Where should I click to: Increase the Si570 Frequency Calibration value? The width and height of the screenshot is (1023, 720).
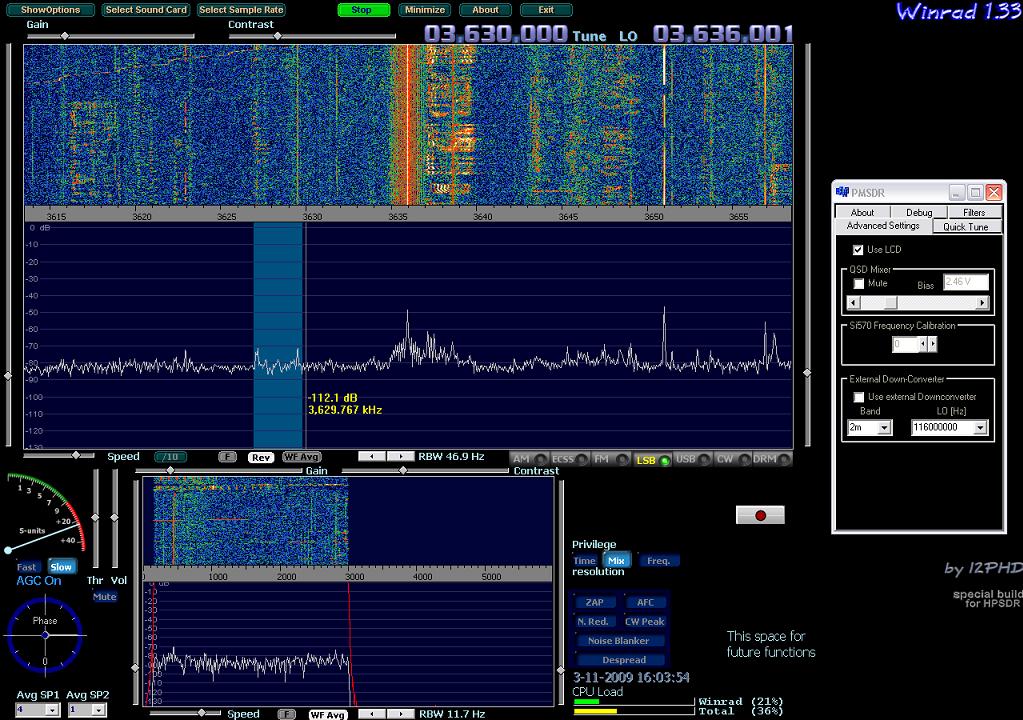point(933,344)
